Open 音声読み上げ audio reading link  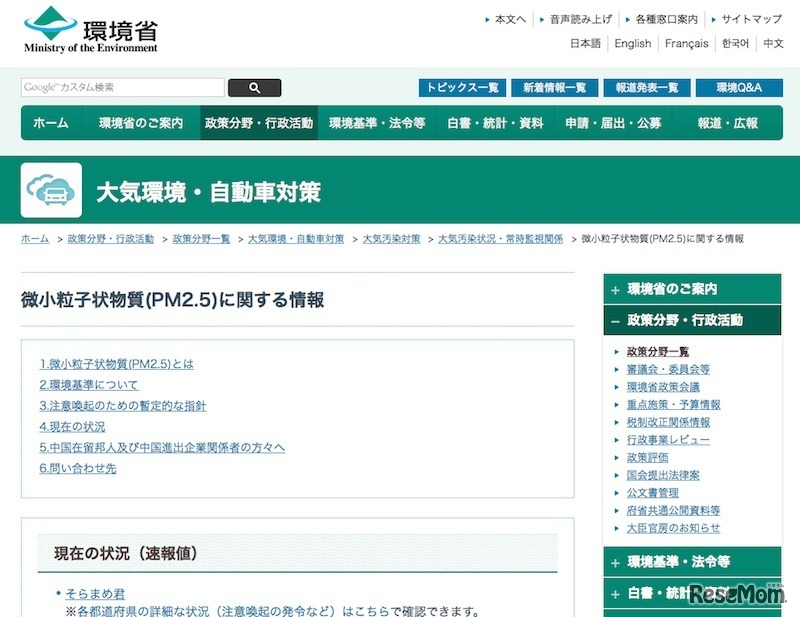580,19
